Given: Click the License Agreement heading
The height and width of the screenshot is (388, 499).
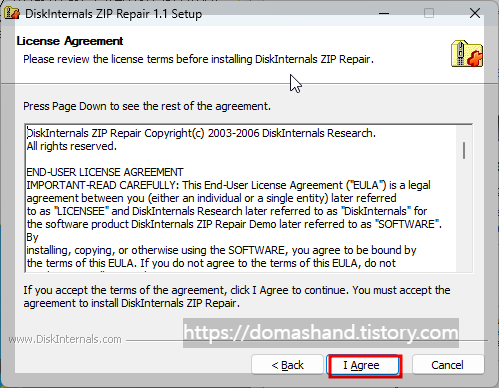Looking at the screenshot, I should tap(70, 41).
